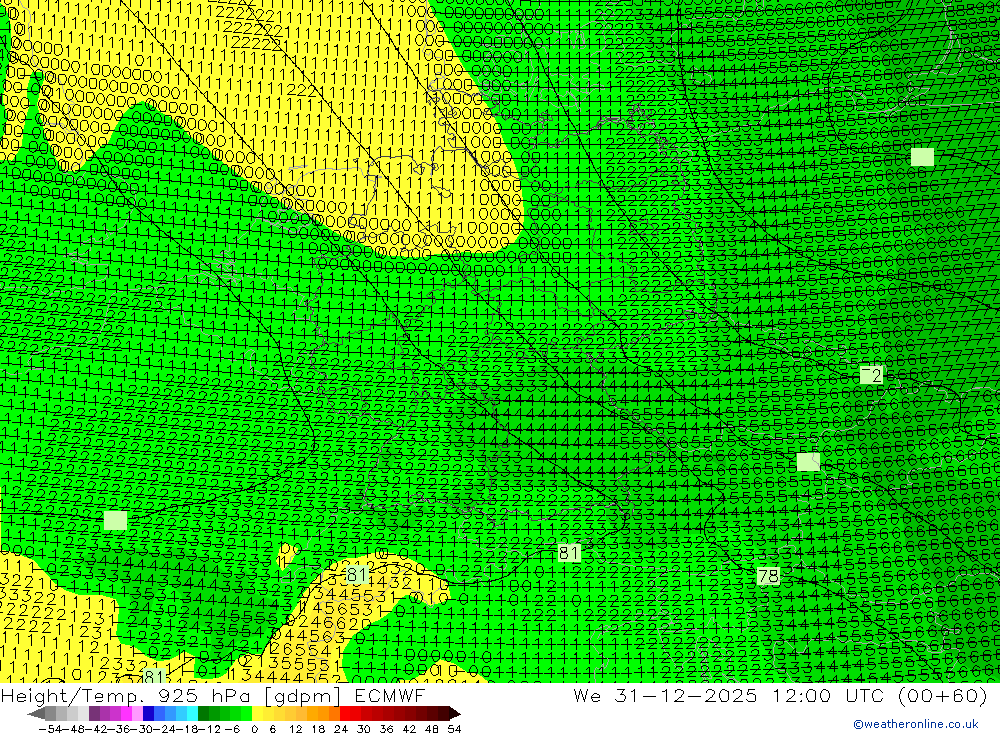Pick the yellow 0-degree swatch in legend

pos(258,713)
